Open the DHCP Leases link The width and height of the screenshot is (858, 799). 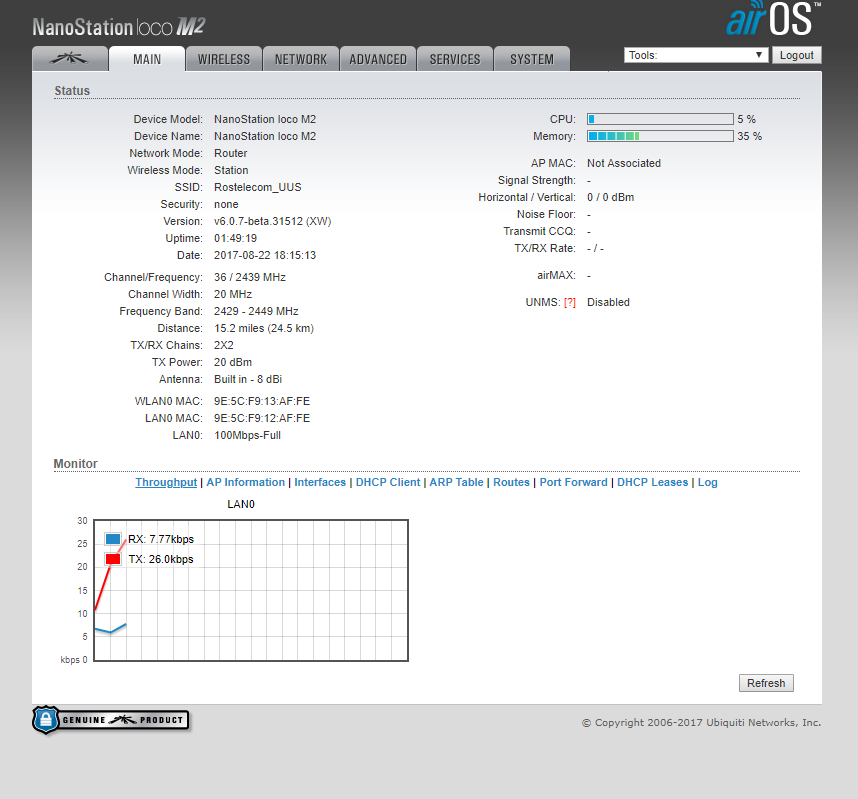(653, 482)
